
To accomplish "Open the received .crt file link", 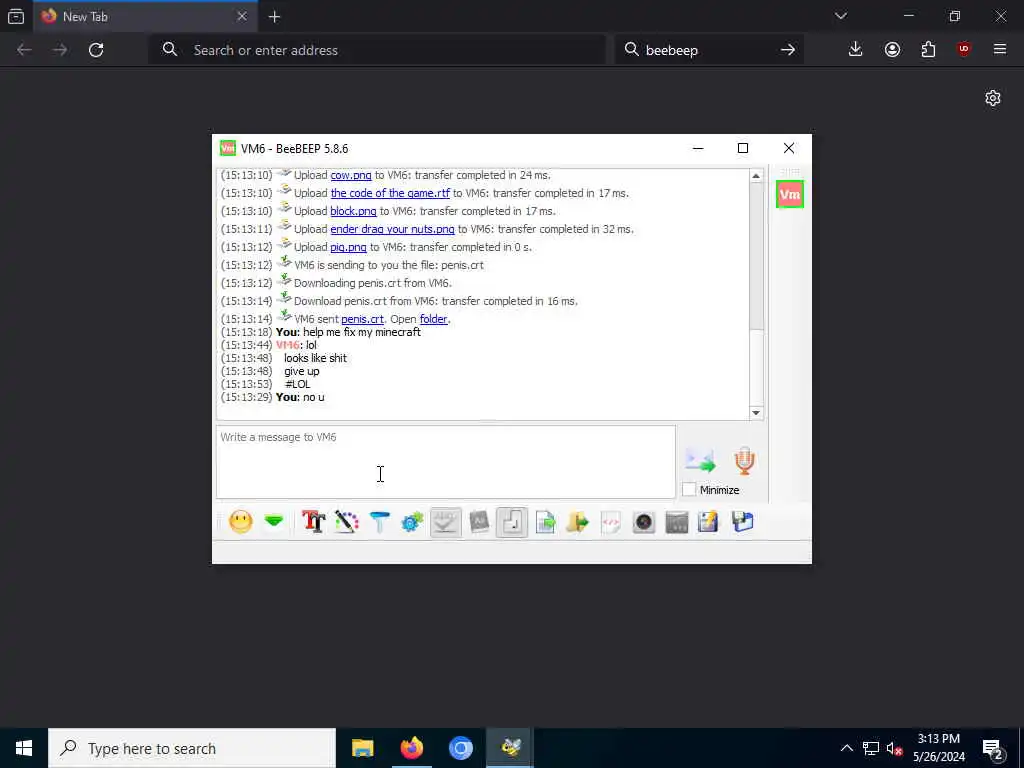I will tap(362, 319).
